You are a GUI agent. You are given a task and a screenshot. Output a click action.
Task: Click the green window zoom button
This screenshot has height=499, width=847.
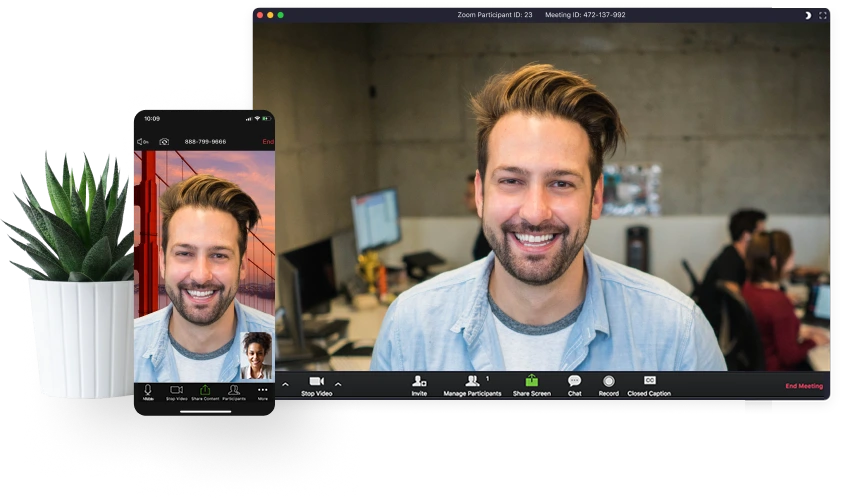tap(281, 15)
